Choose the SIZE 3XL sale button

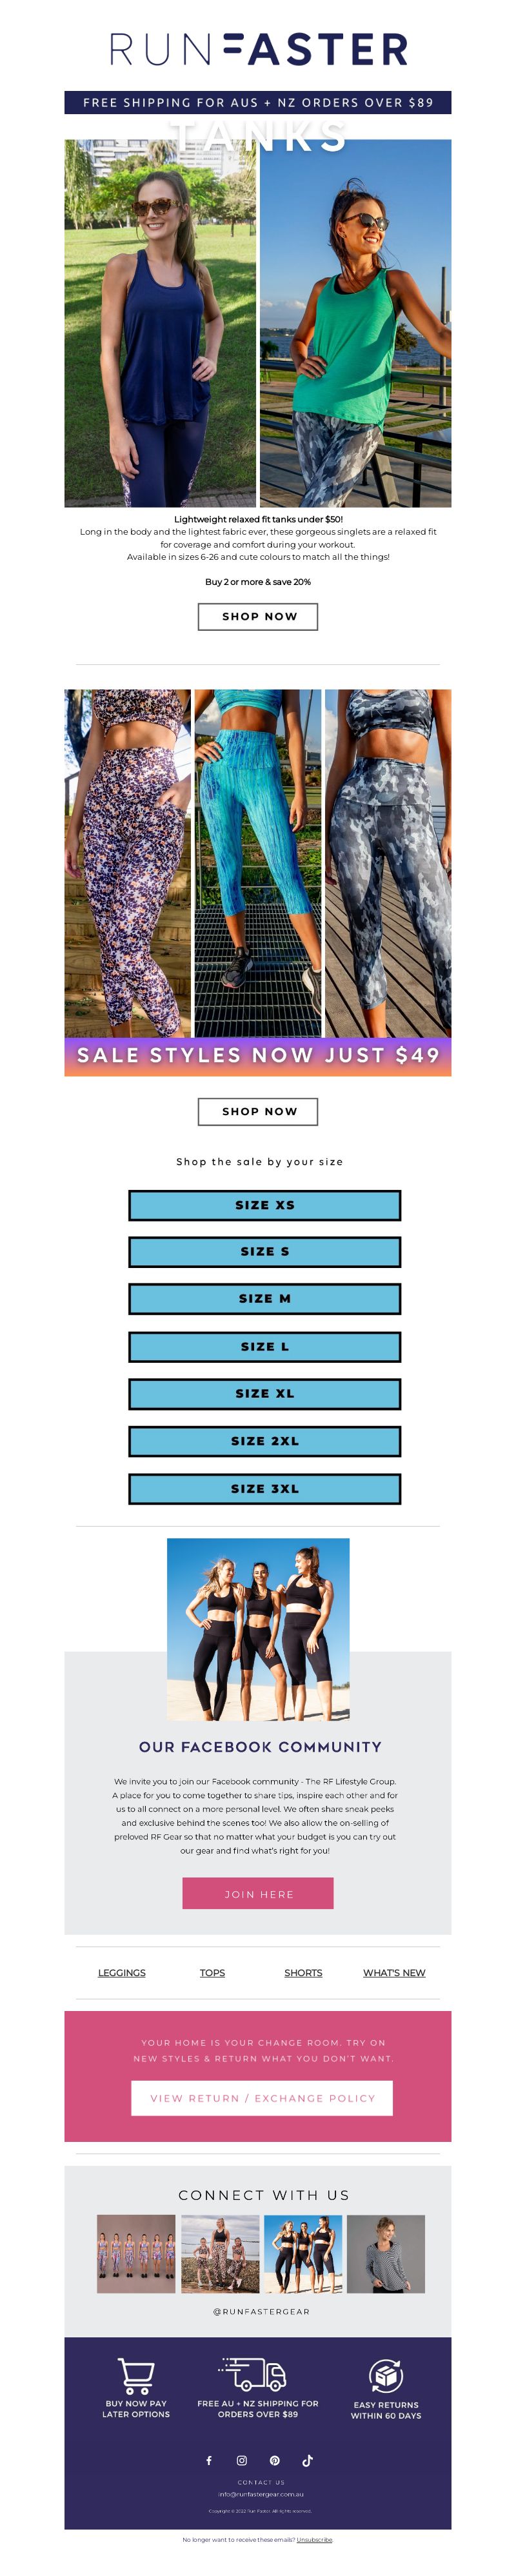click(264, 1488)
